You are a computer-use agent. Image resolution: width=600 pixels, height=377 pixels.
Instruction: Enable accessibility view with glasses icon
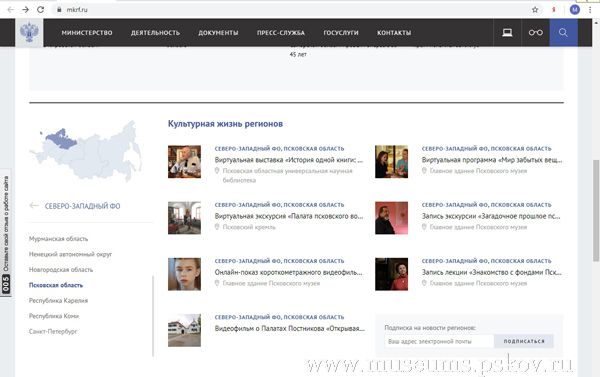pyautogui.click(x=536, y=33)
